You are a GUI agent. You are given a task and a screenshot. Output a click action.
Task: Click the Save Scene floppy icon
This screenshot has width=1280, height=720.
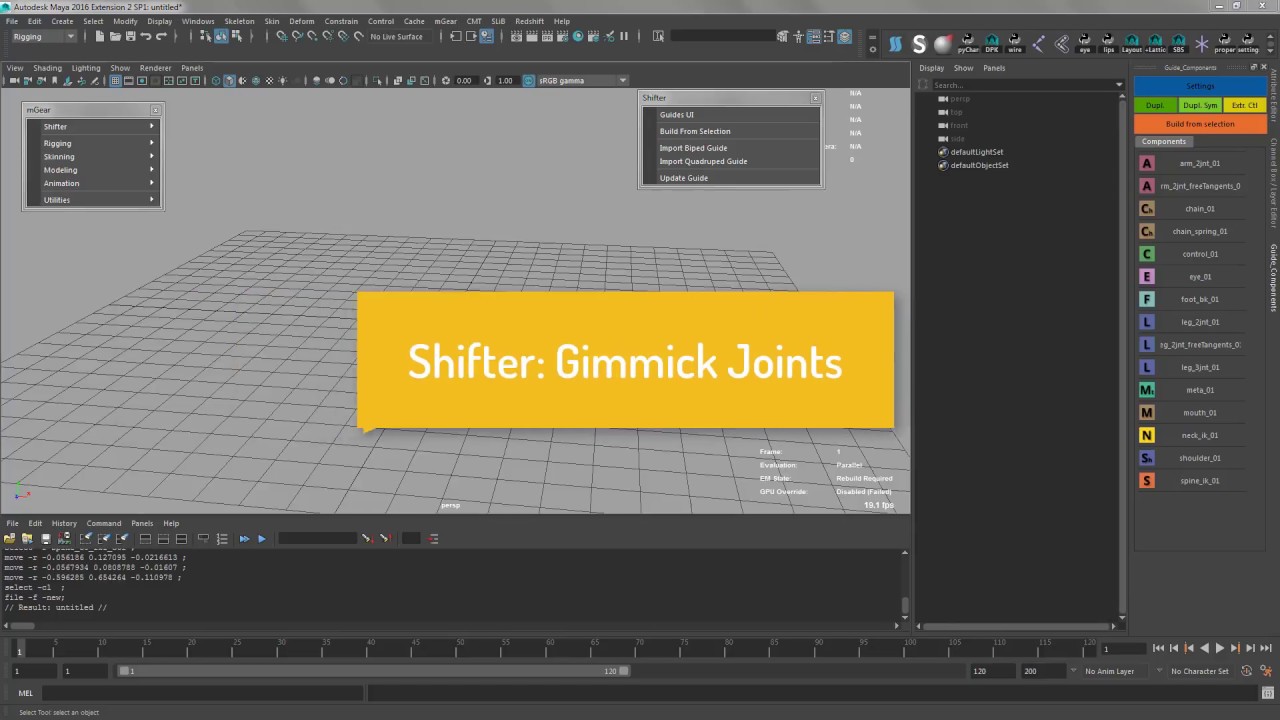click(x=130, y=36)
